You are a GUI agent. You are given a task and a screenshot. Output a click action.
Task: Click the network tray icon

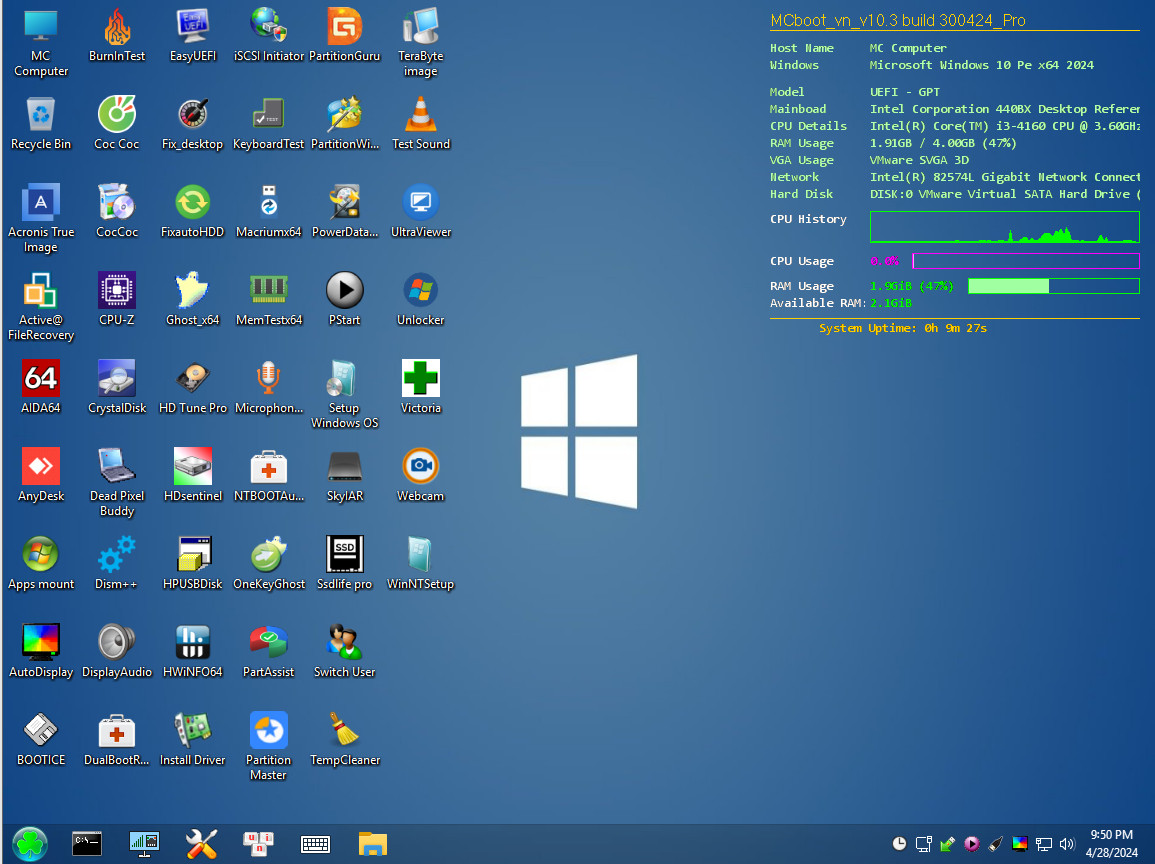tap(1044, 844)
